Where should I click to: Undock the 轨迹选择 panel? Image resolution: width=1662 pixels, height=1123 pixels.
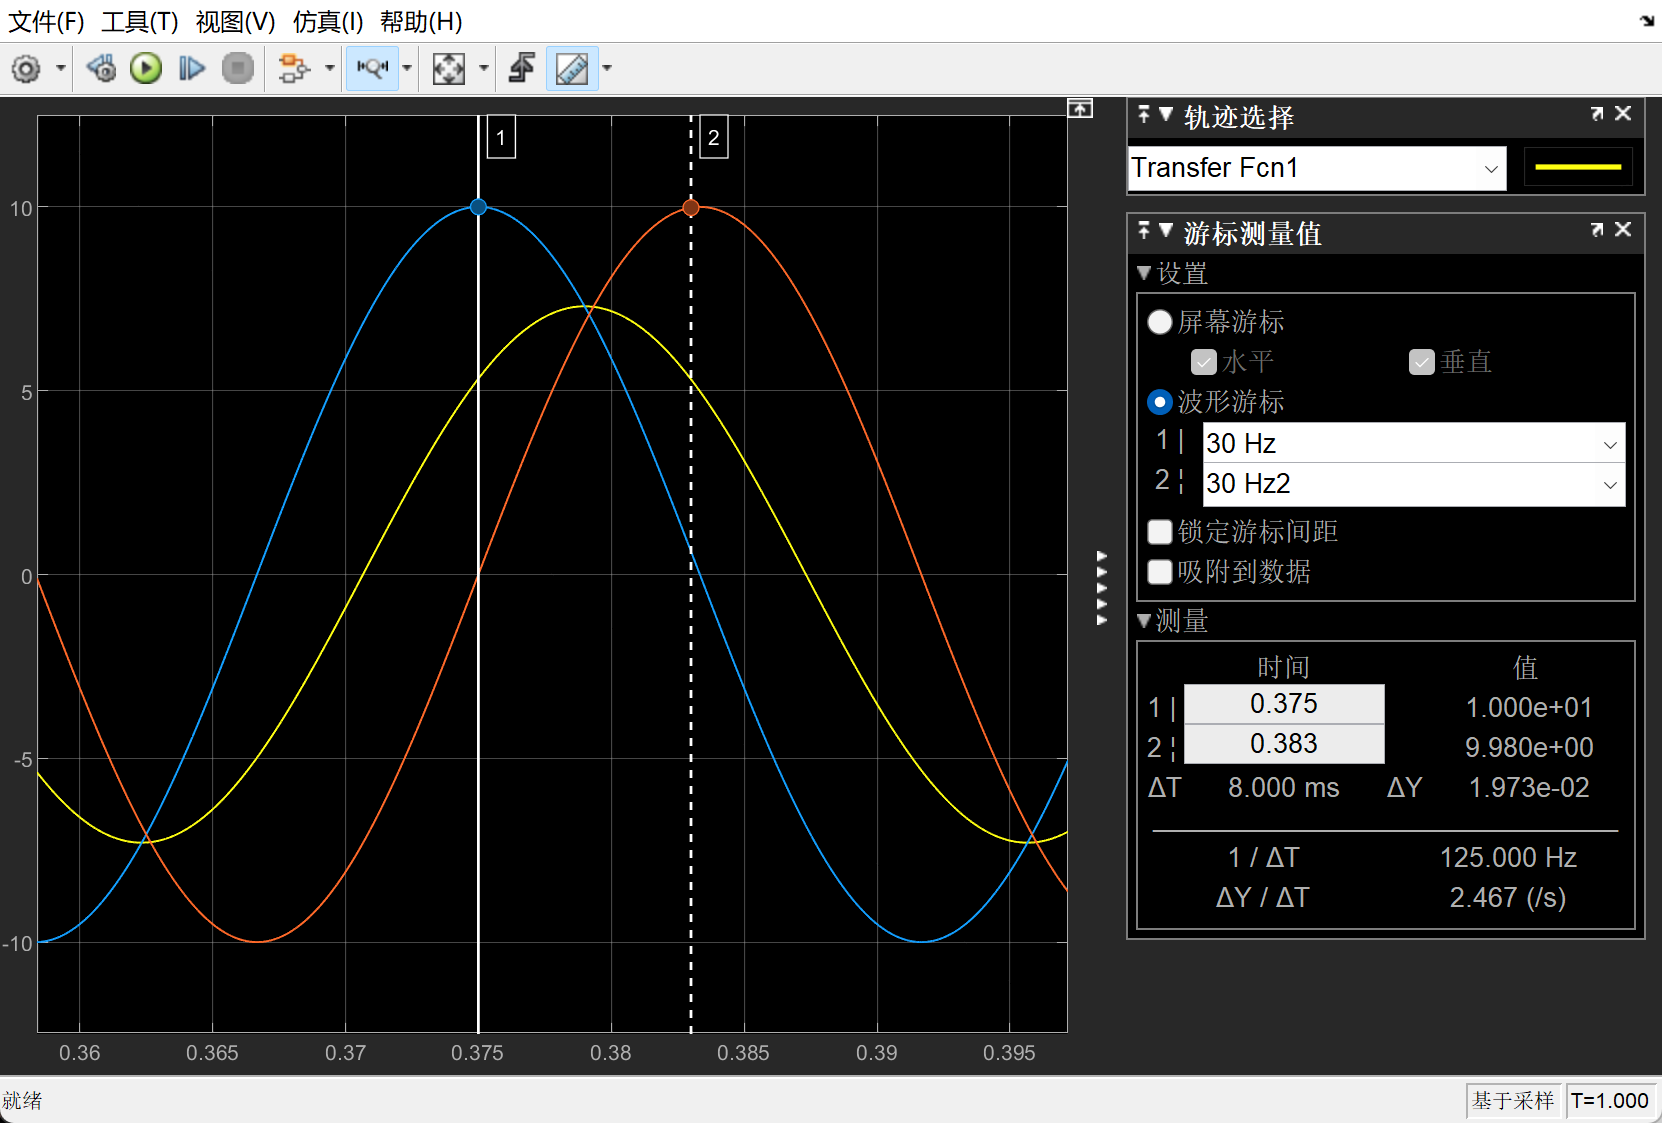click(x=1597, y=114)
